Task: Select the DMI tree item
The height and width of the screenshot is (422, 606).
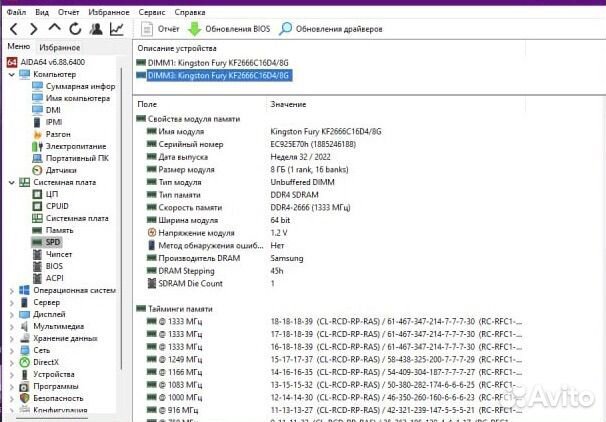Action: click(46, 110)
